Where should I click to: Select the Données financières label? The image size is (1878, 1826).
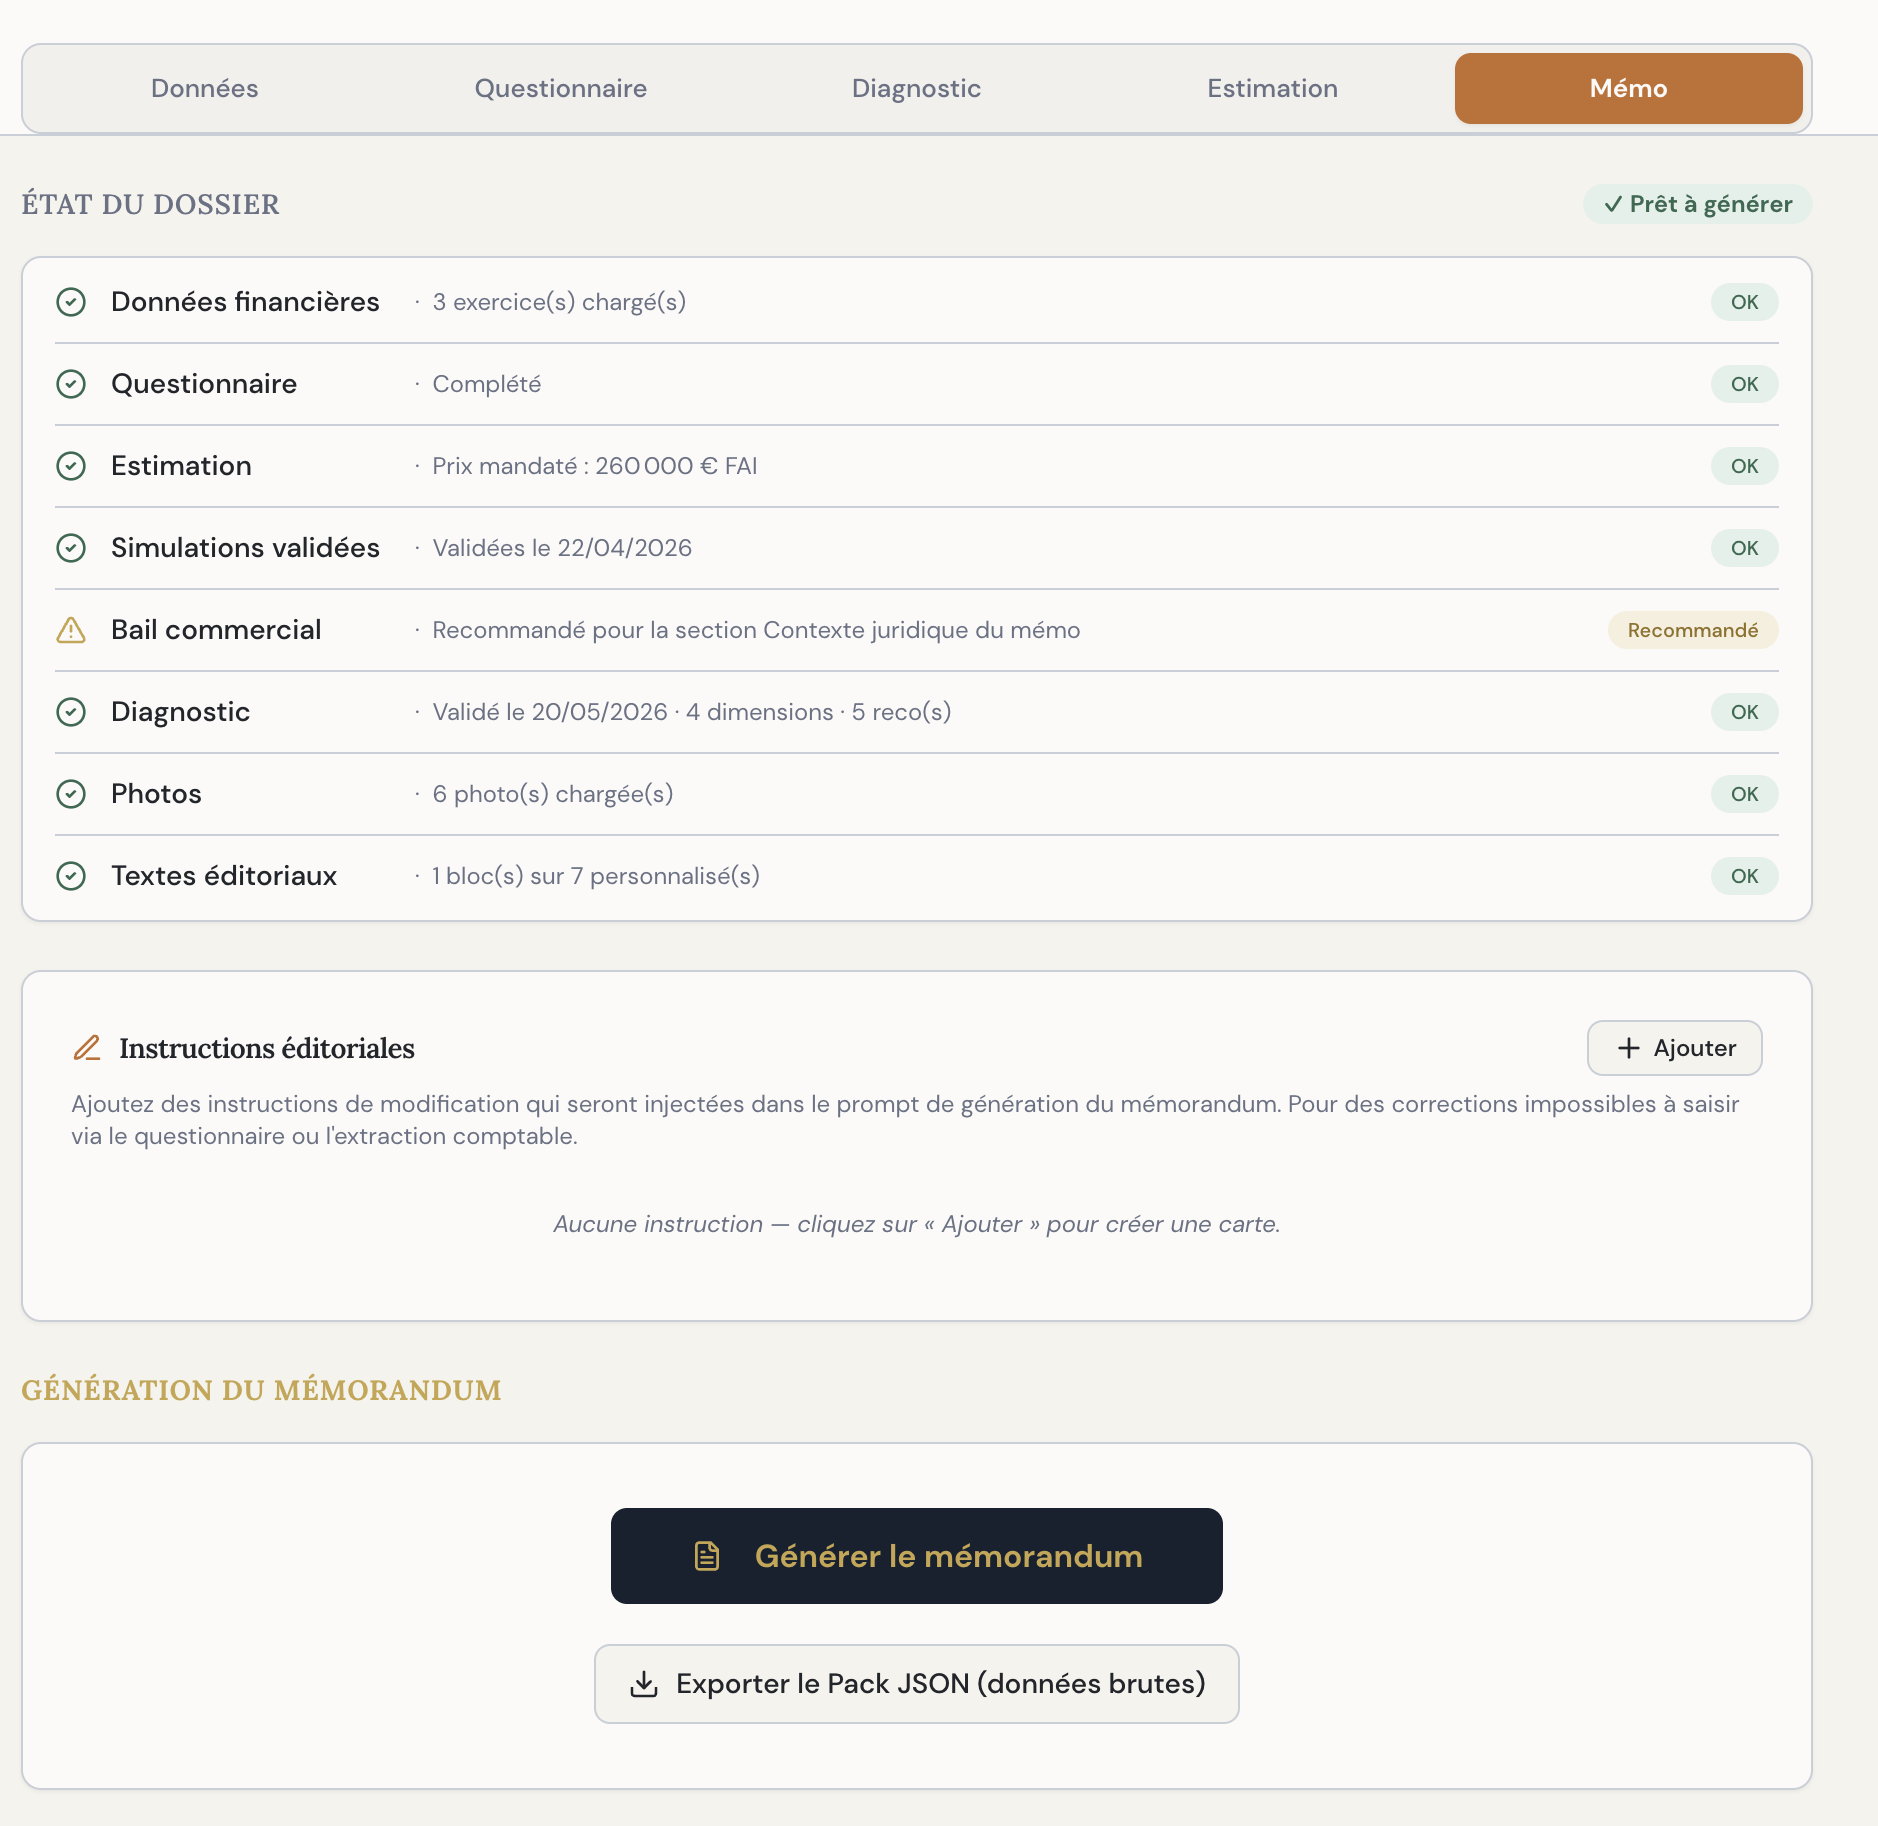point(245,302)
